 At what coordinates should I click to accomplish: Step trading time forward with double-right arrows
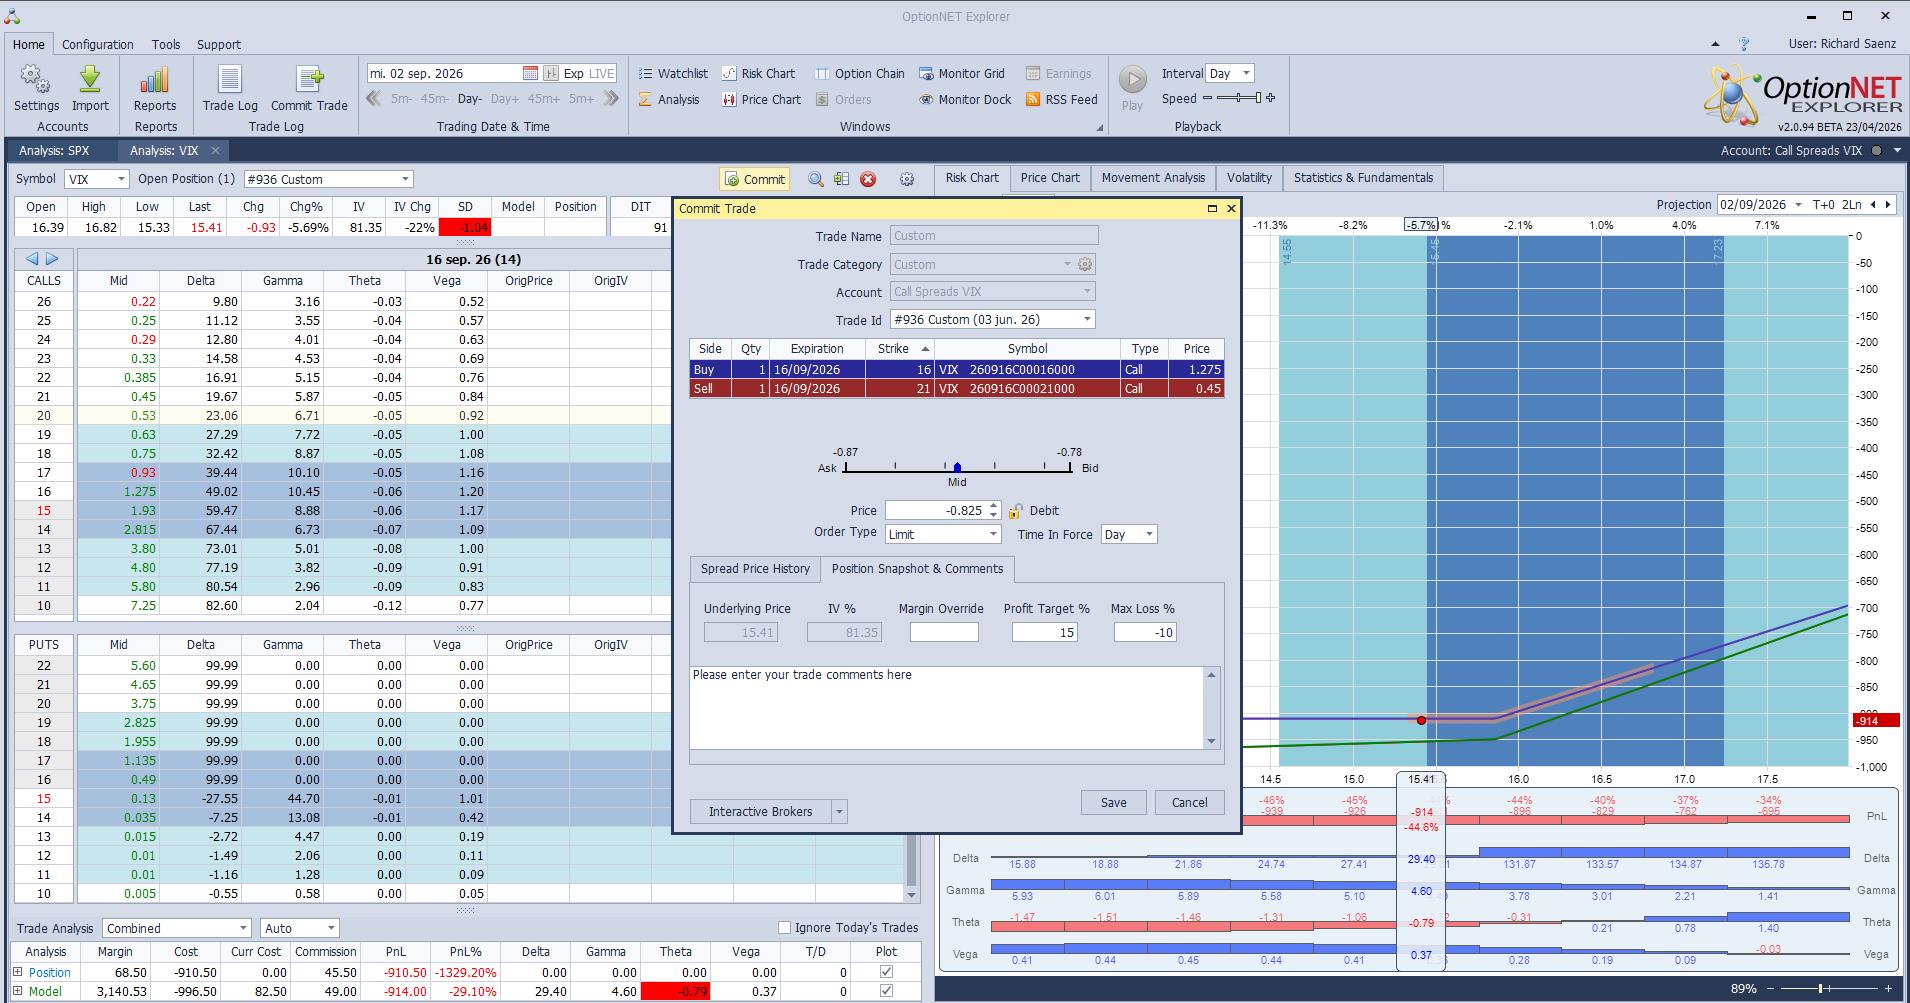click(x=611, y=98)
